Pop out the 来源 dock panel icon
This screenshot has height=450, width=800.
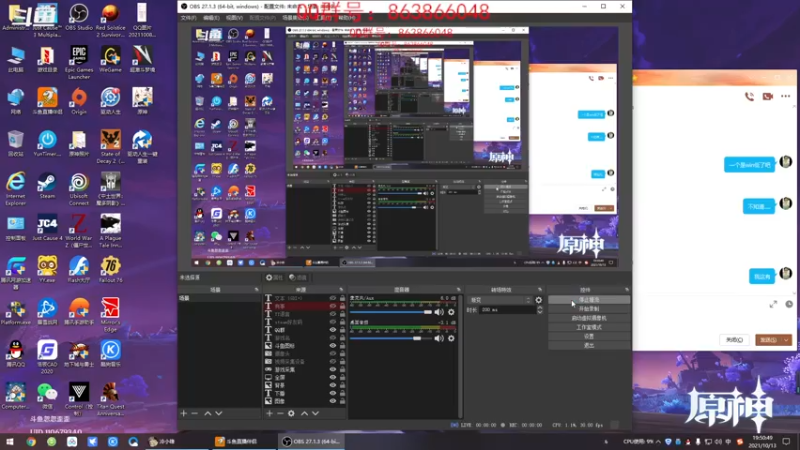click(341, 290)
